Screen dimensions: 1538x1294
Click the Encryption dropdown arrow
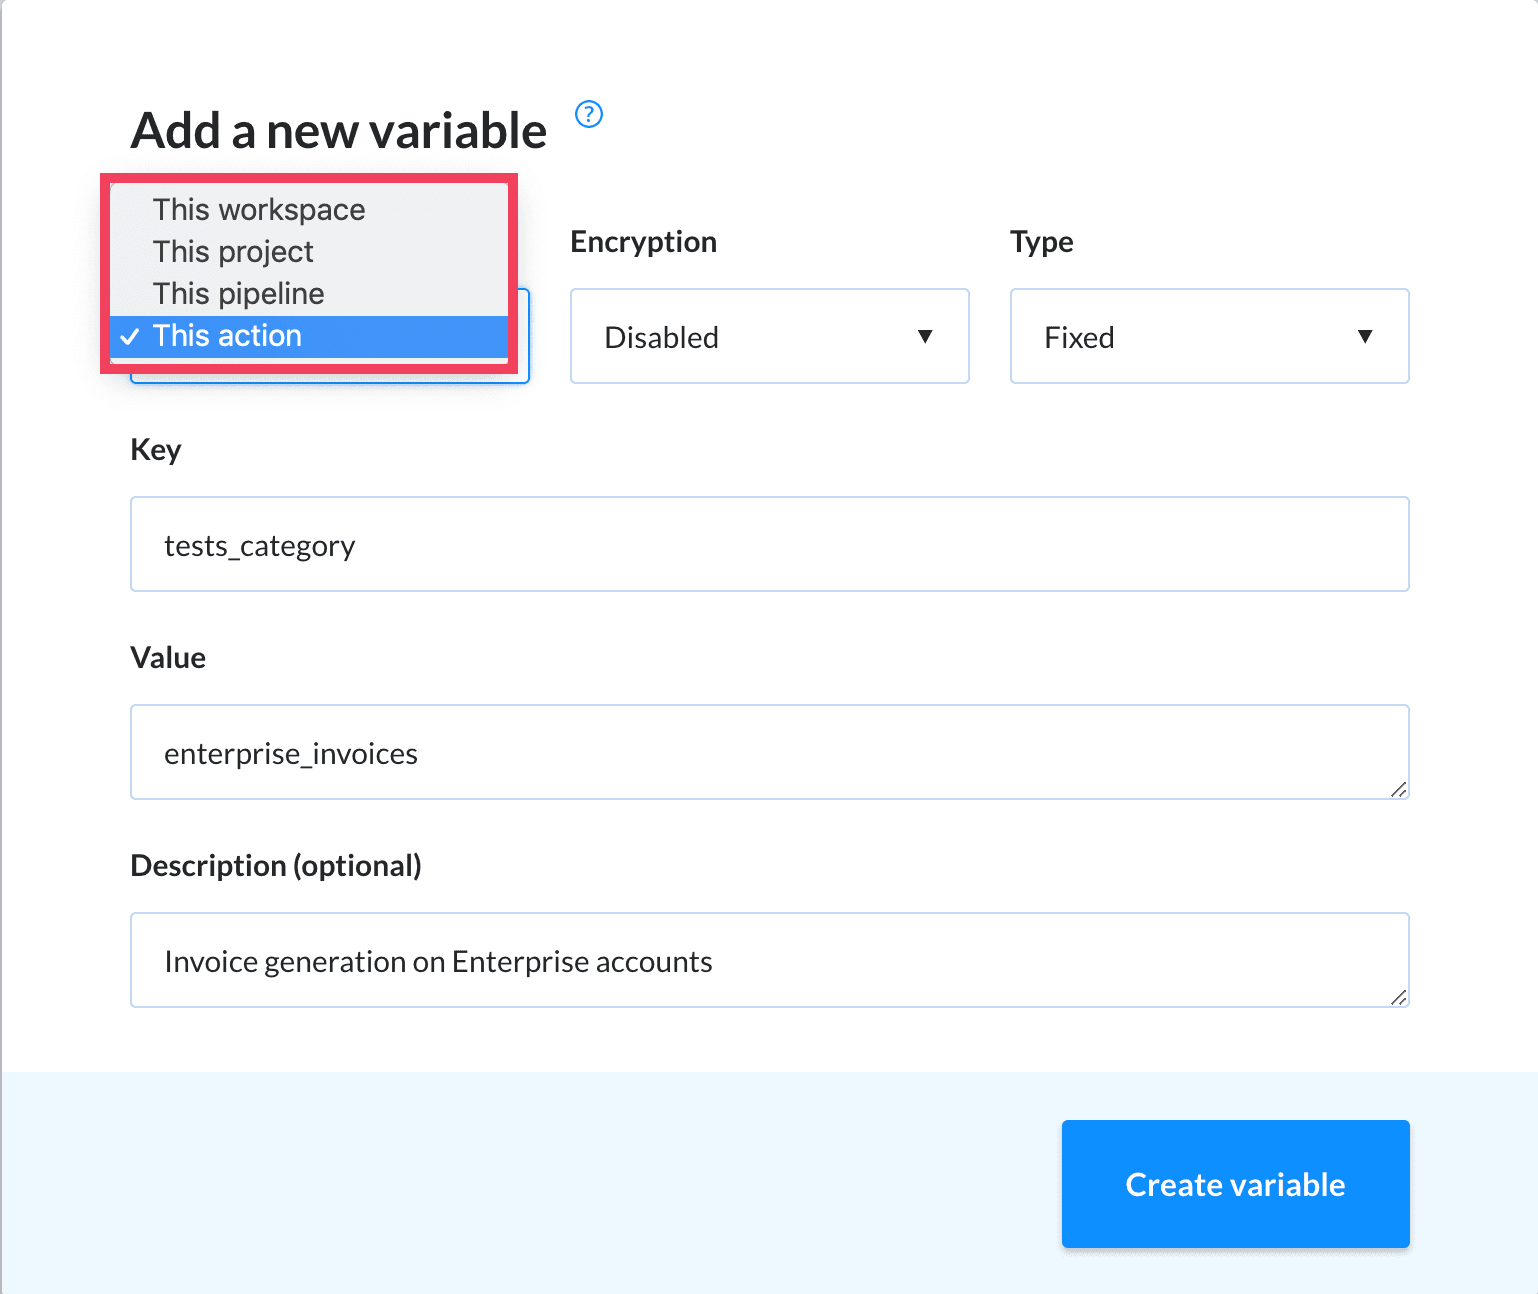(925, 337)
